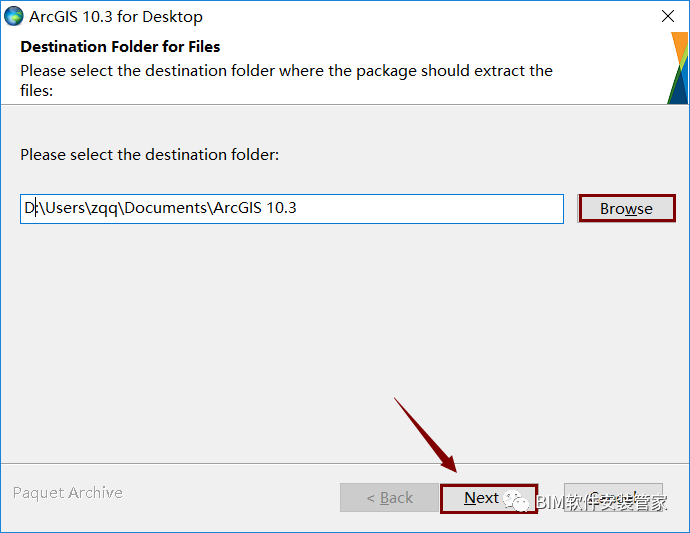Click the dark red arrow annotation

pyautogui.click(x=426, y=435)
